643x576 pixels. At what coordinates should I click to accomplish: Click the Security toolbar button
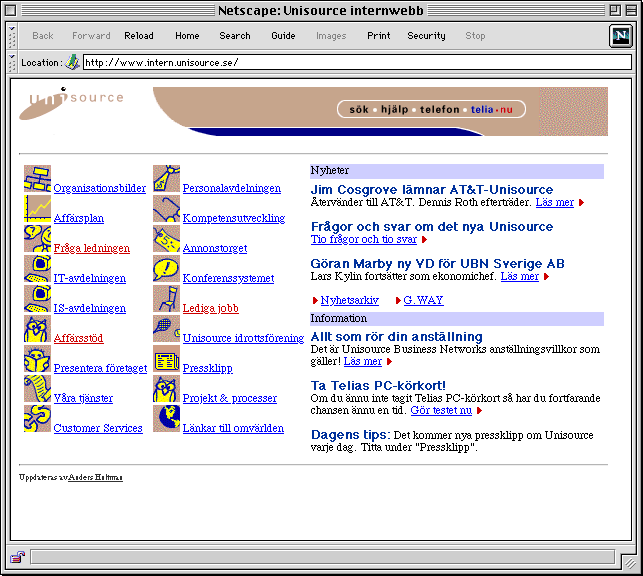[426, 36]
